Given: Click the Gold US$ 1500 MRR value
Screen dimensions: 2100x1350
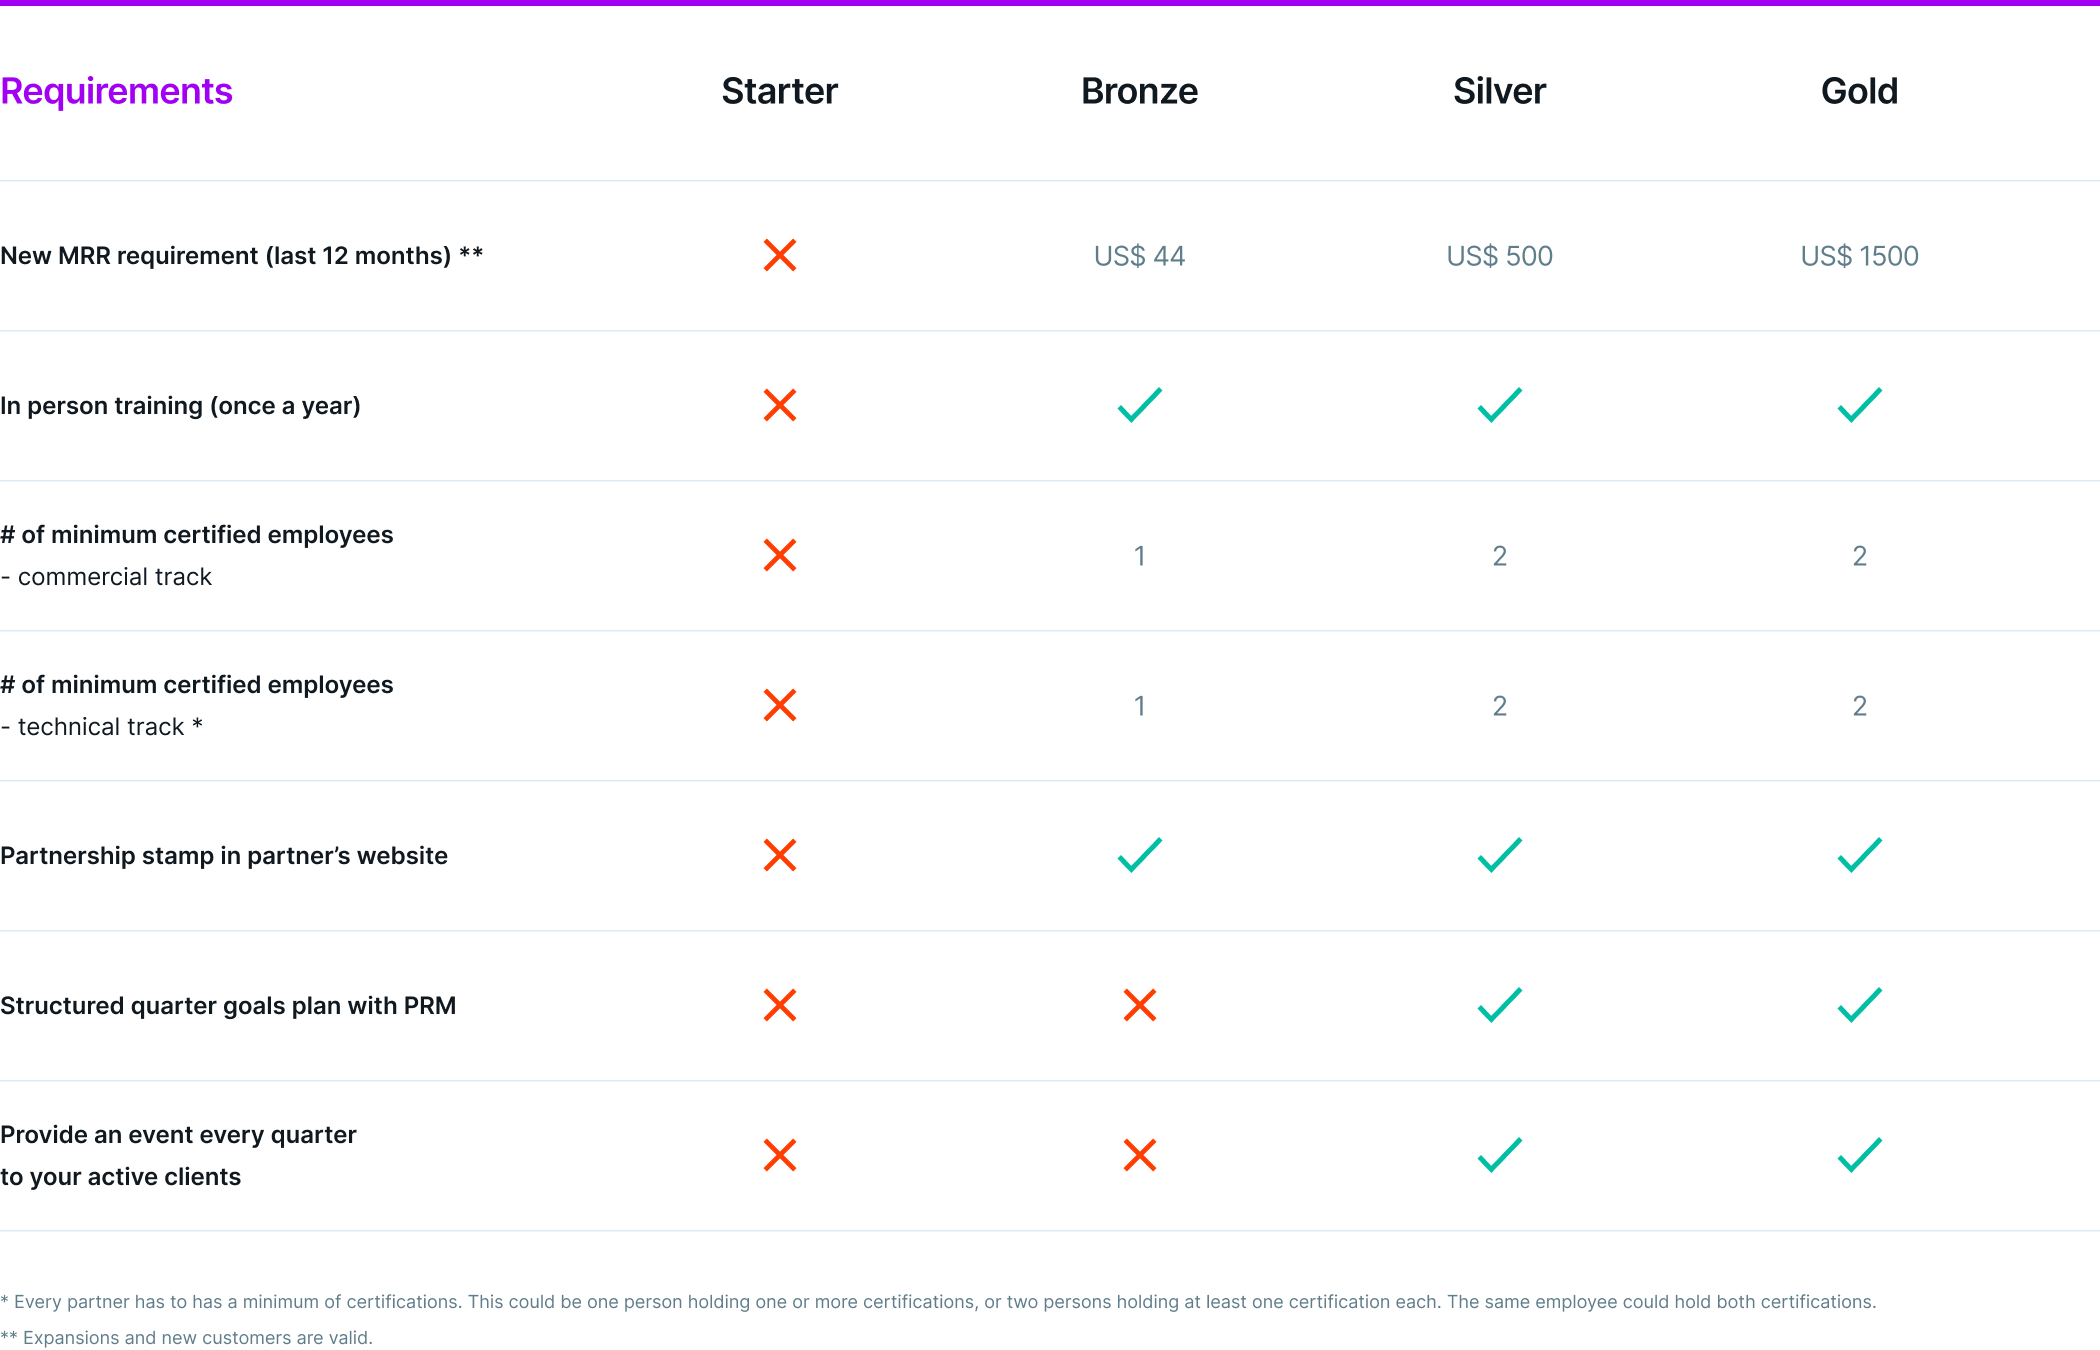Looking at the screenshot, I should tap(1859, 256).
